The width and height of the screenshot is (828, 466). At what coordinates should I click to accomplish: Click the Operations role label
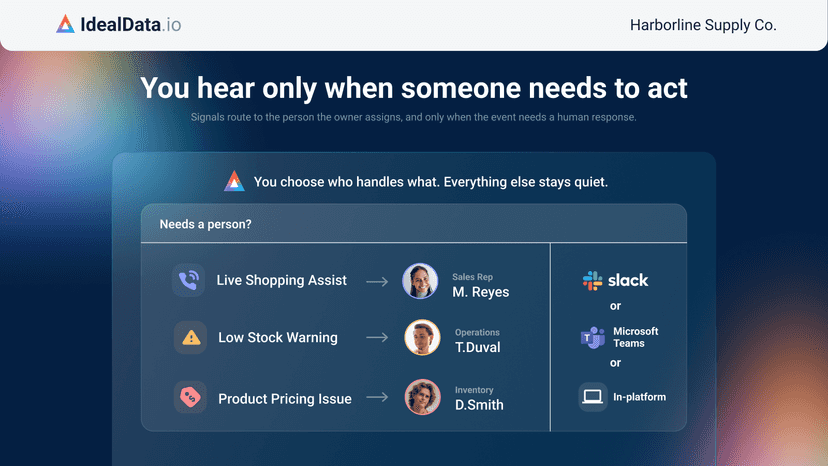477,332
